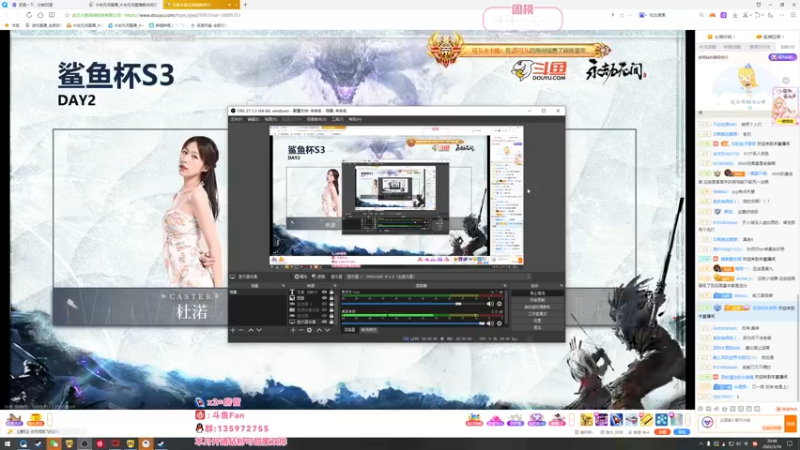Image resolution: width=800 pixels, height=450 pixels.
Task: Toggle browser night mode moon icon
Action: coord(770,15)
